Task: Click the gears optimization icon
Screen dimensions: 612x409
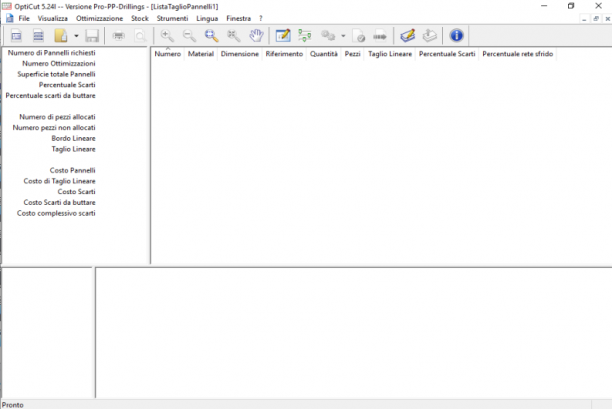Action: click(x=328, y=36)
